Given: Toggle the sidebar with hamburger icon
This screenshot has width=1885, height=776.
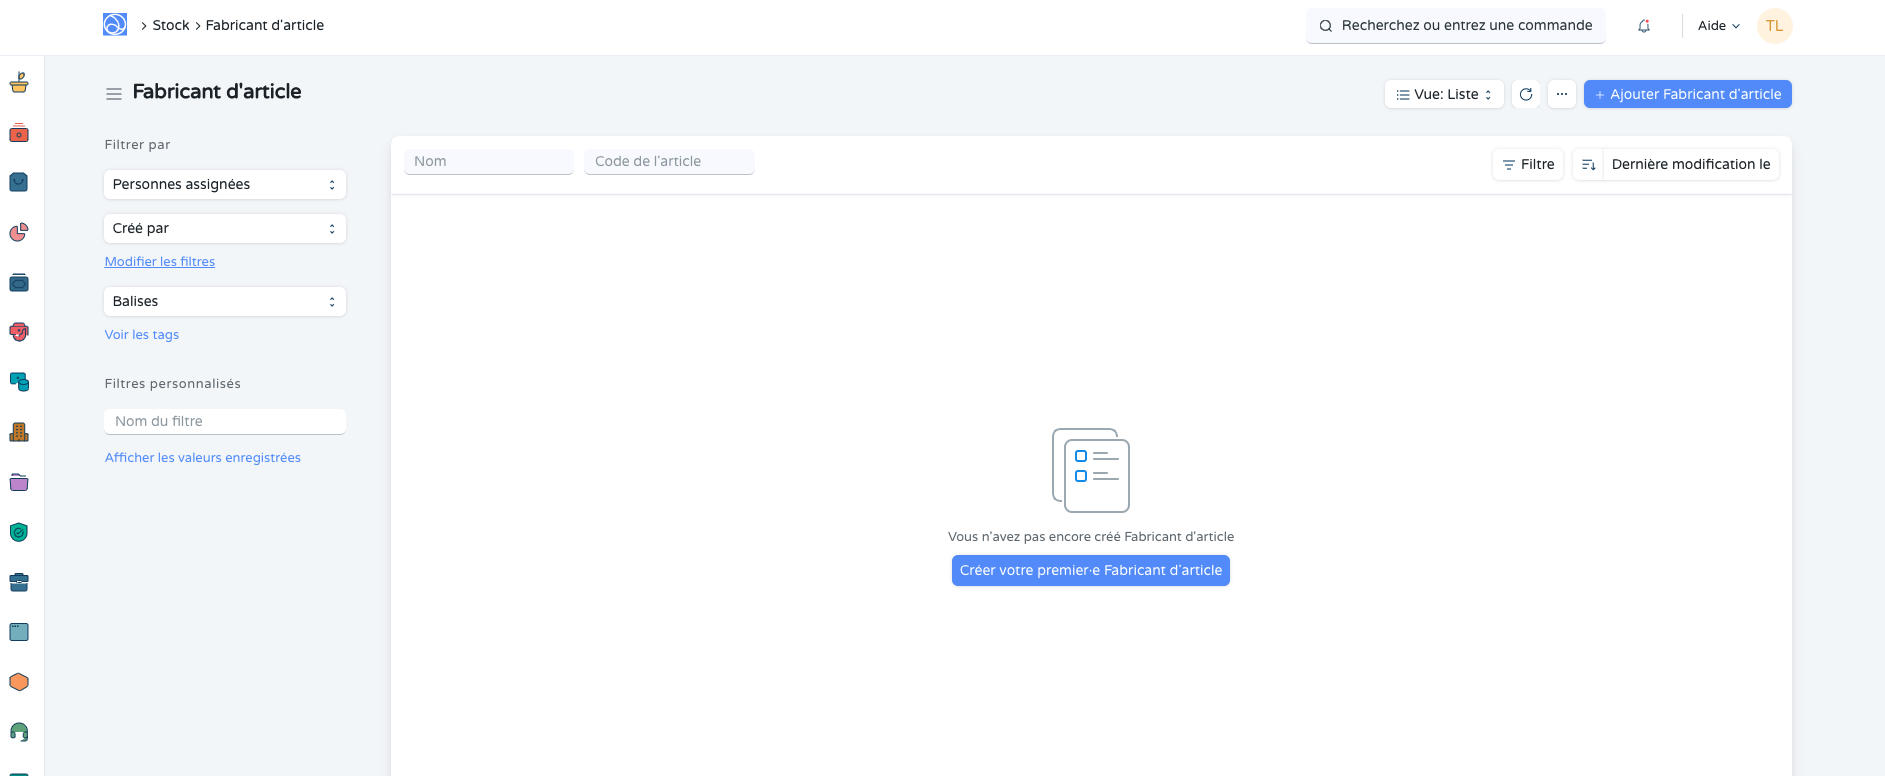Looking at the screenshot, I should tap(114, 93).
